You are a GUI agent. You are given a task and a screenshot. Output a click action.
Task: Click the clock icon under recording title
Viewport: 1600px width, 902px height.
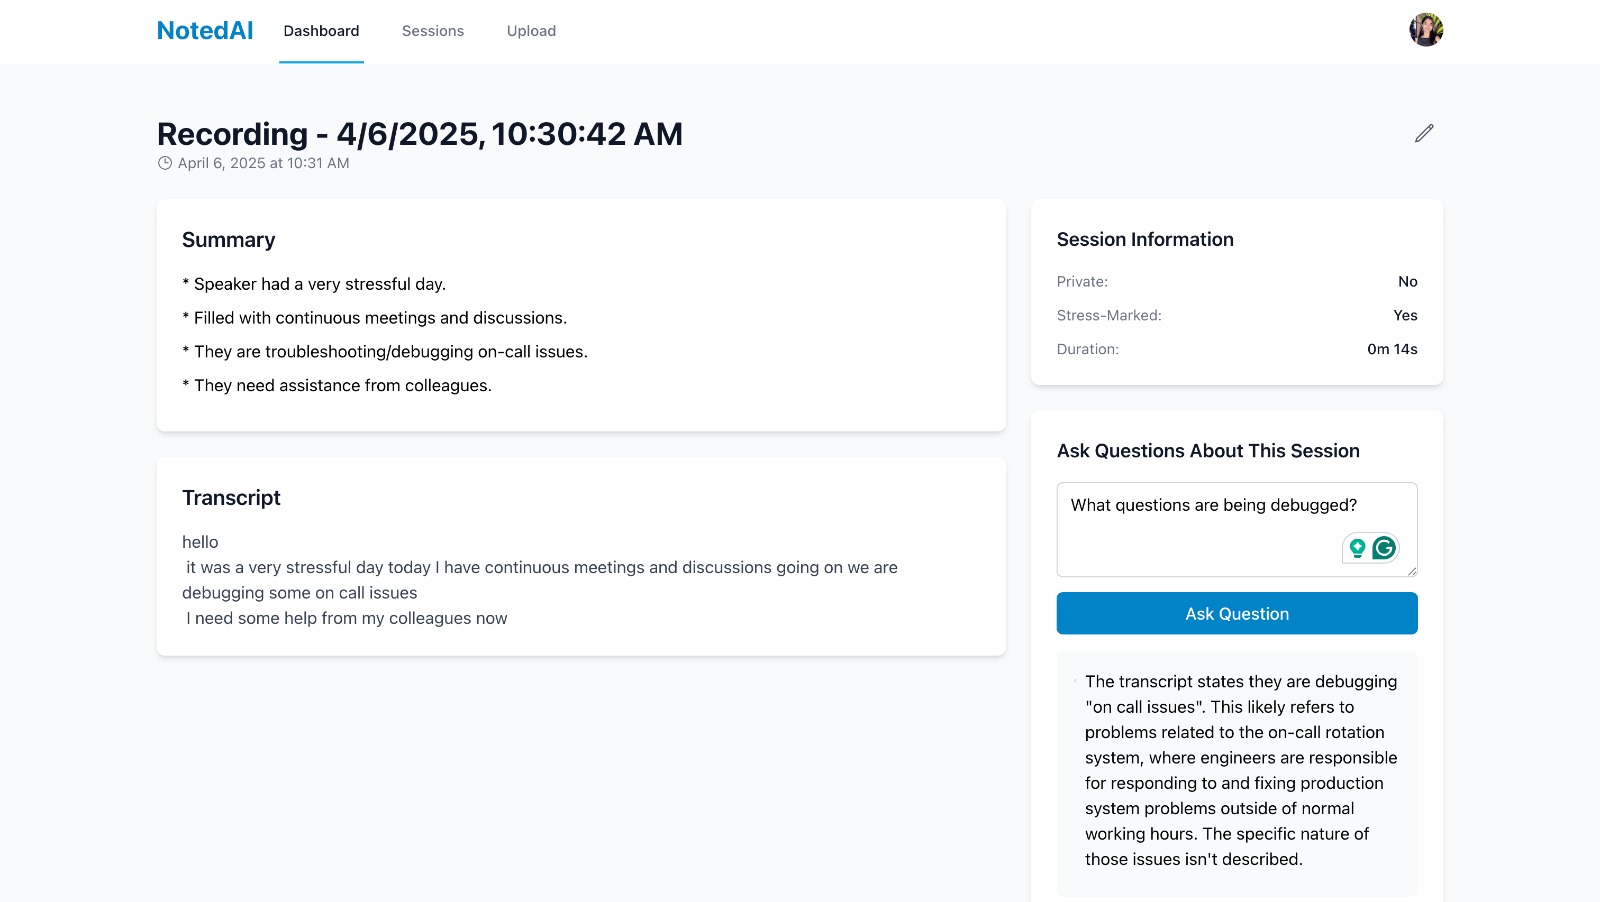click(x=165, y=163)
